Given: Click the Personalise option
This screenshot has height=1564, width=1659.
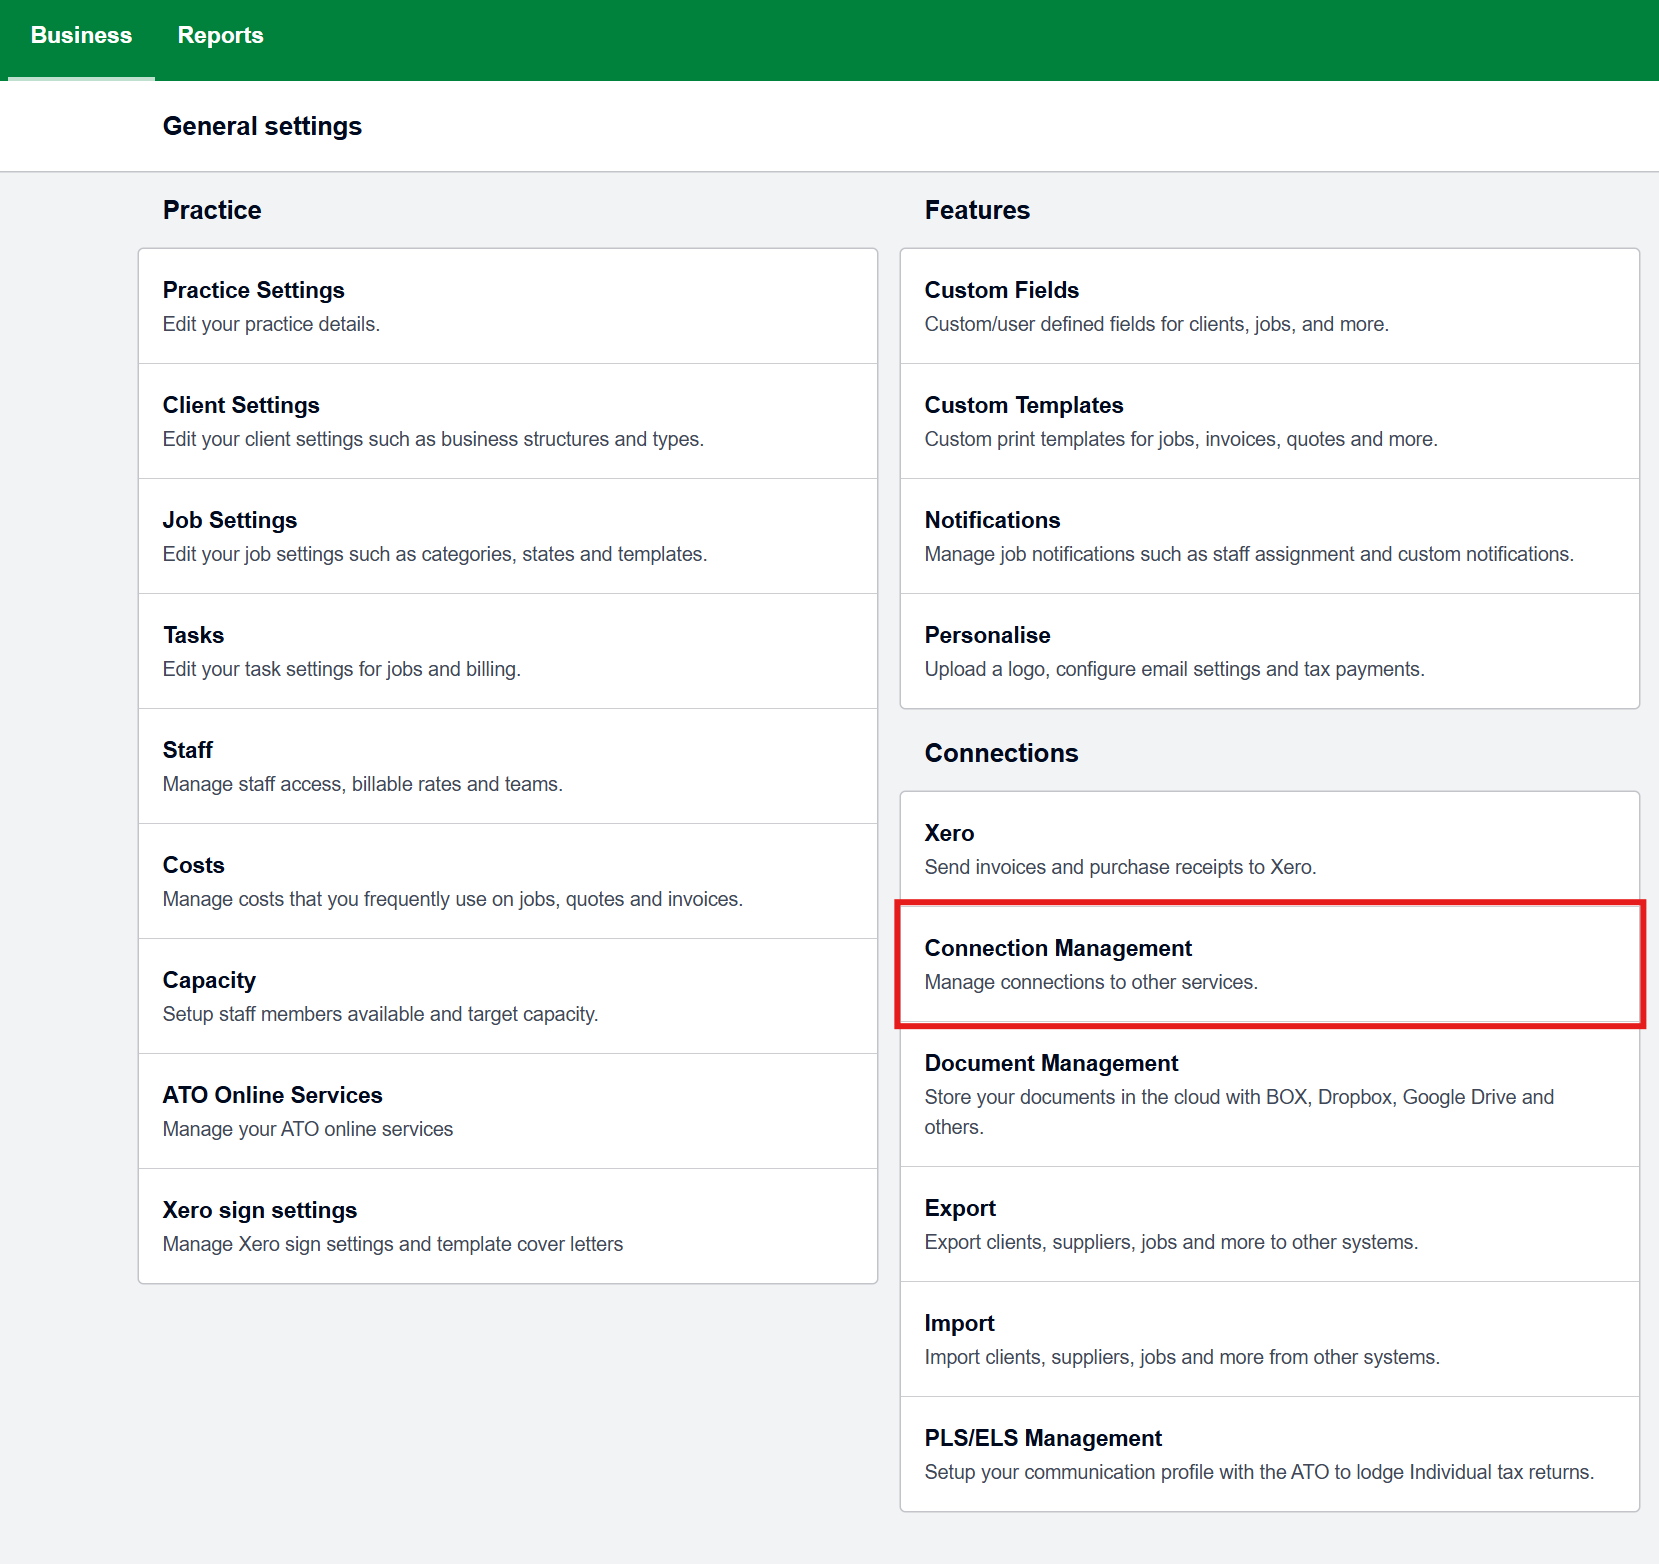Looking at the screenshot, I should tap(987, 635).
